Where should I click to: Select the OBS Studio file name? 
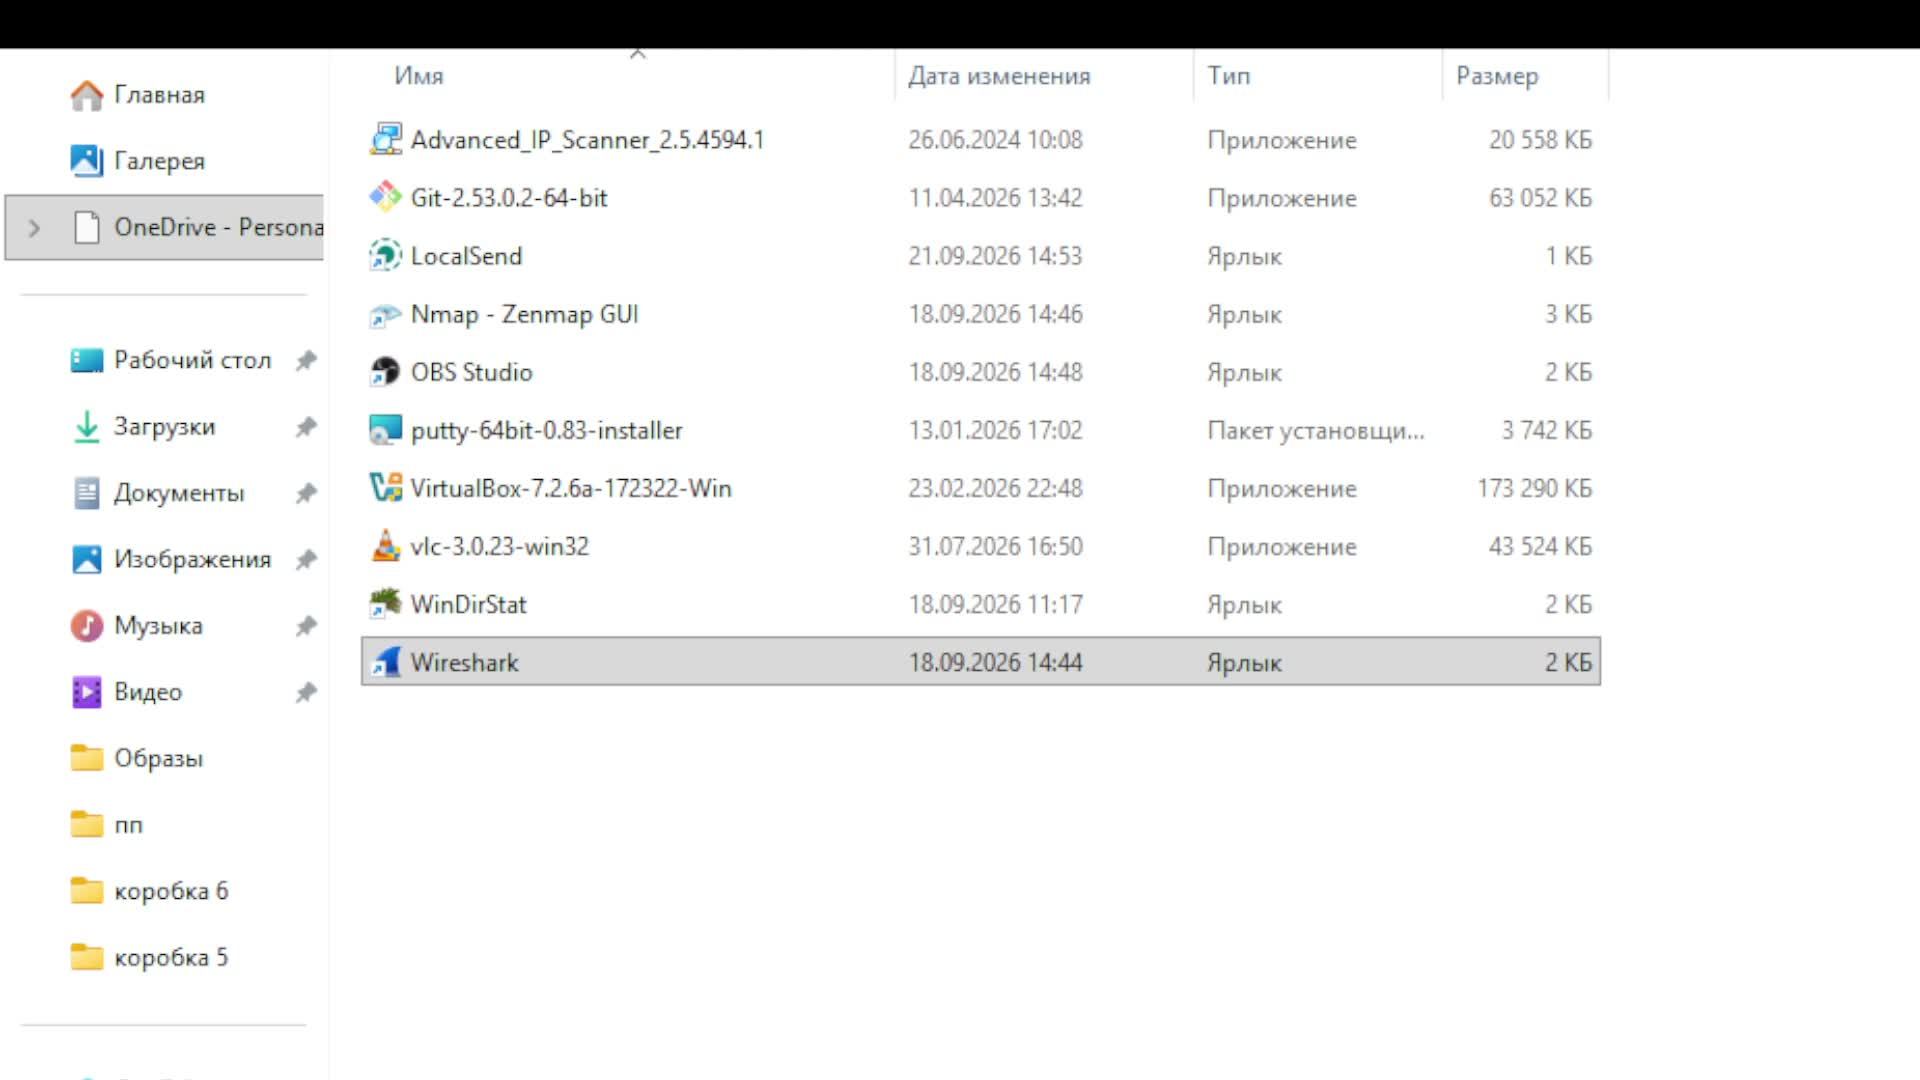(x=471, y=372)
